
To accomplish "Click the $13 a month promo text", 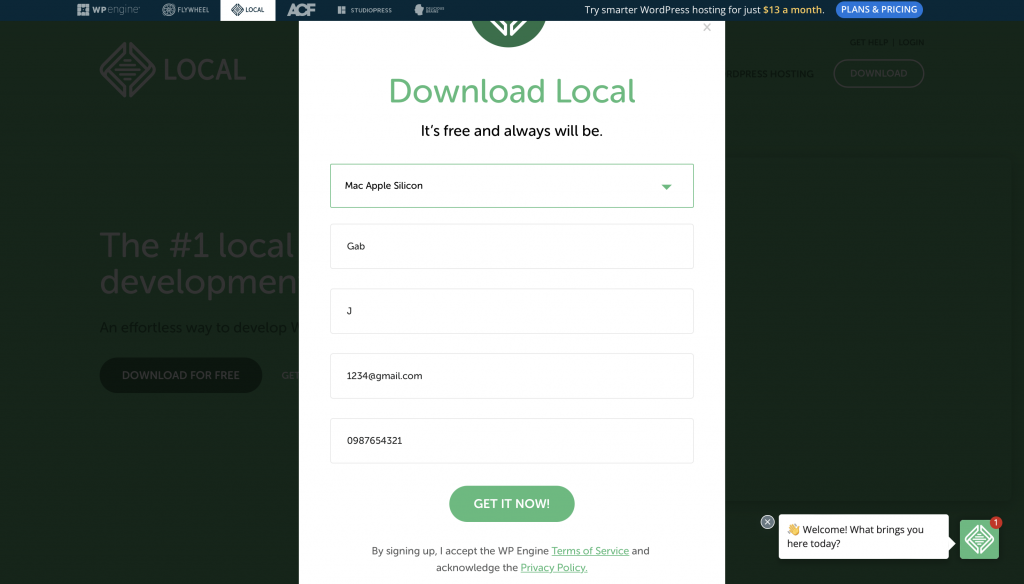I will [793, 10].
